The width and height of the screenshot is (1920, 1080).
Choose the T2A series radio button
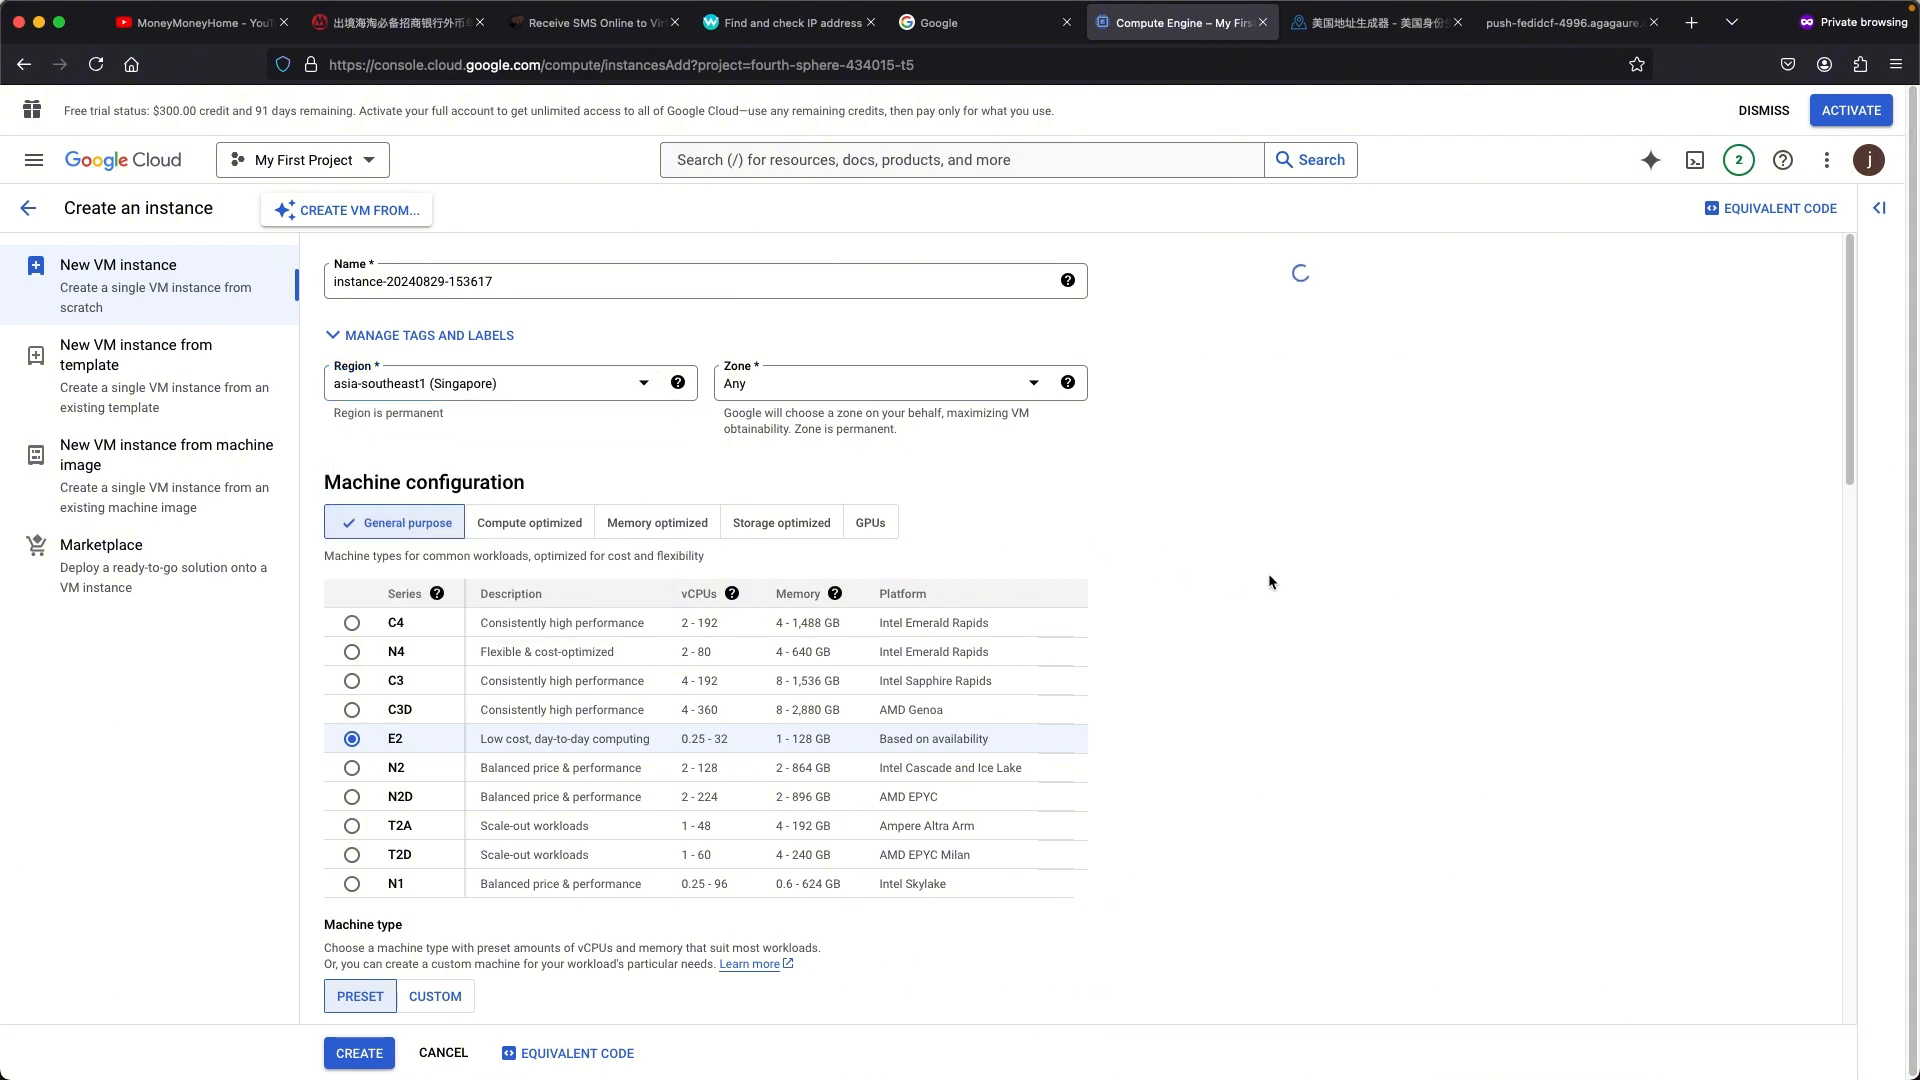(x=352, y=826)
